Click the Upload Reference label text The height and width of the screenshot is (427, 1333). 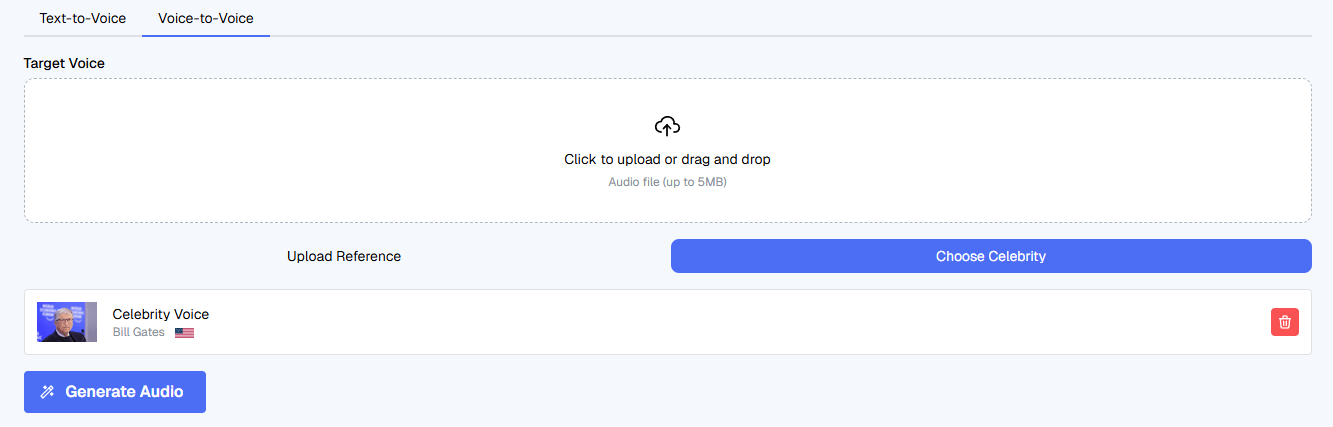click(344, 256)
